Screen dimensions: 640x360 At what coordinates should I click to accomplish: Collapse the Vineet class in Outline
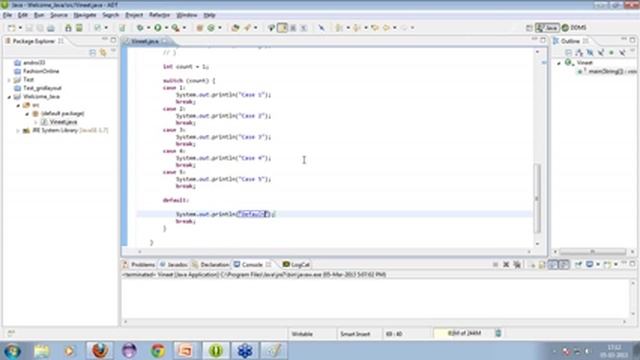[559, 63]
